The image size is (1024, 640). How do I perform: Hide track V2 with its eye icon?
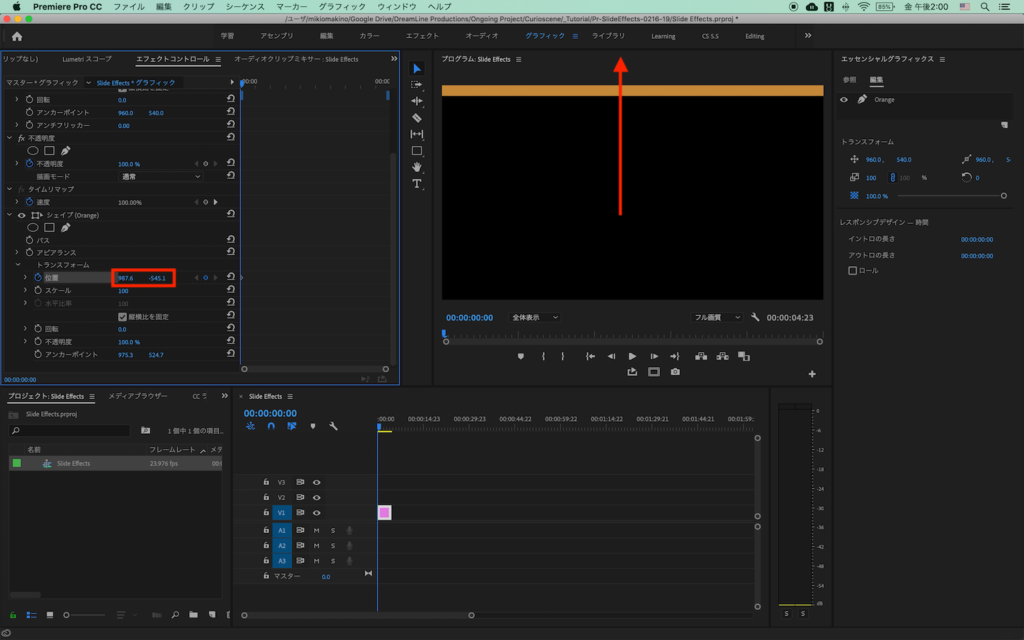[x=316, y=497]
